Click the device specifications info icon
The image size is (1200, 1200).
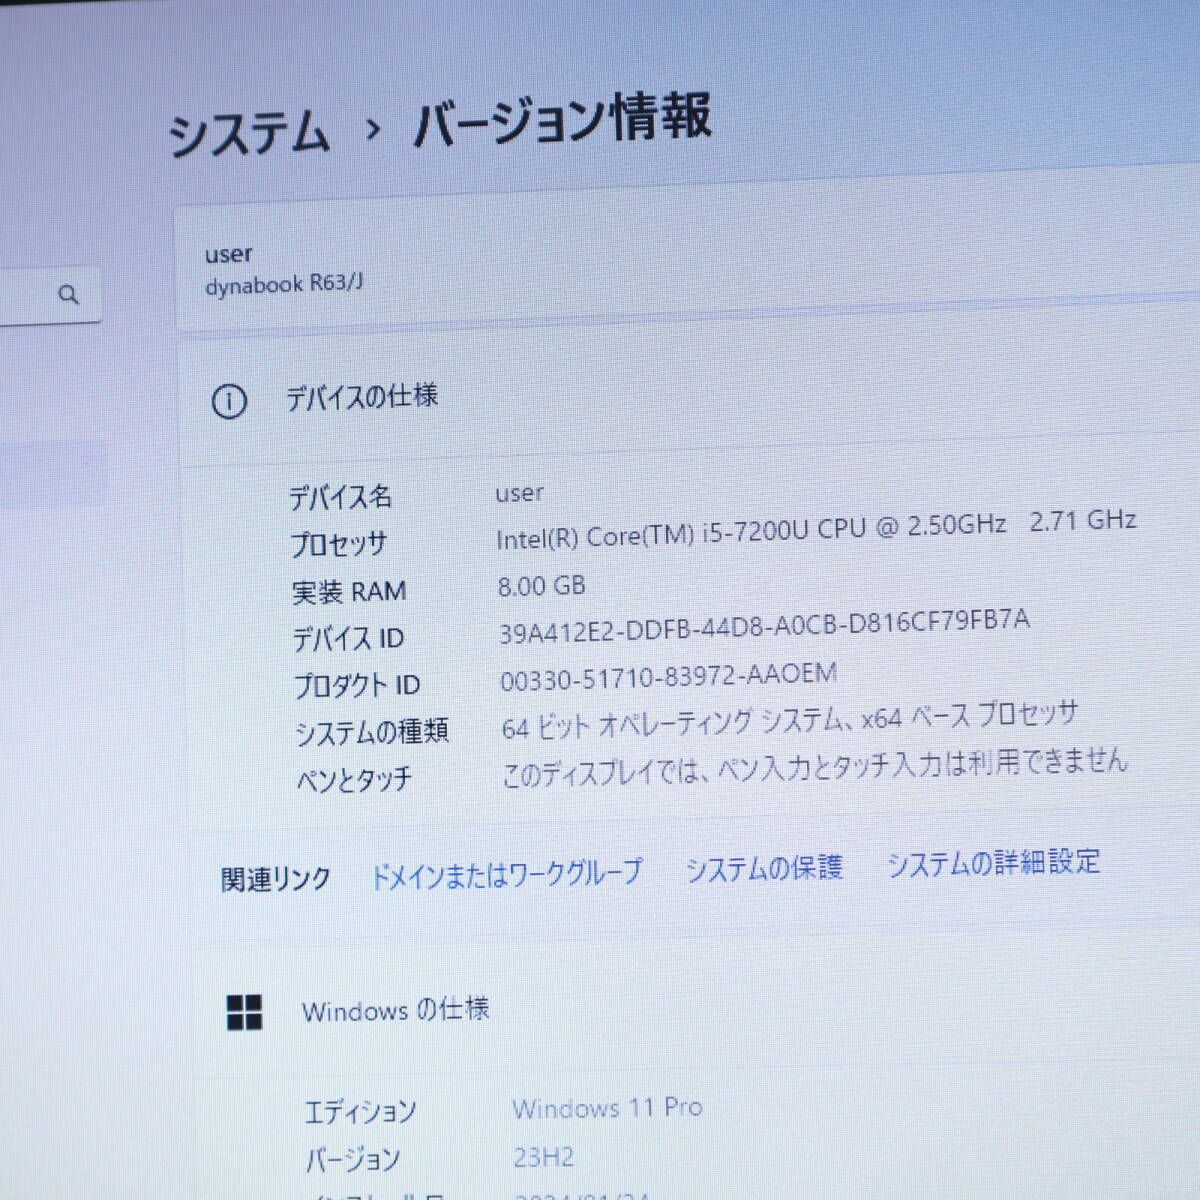229,401
